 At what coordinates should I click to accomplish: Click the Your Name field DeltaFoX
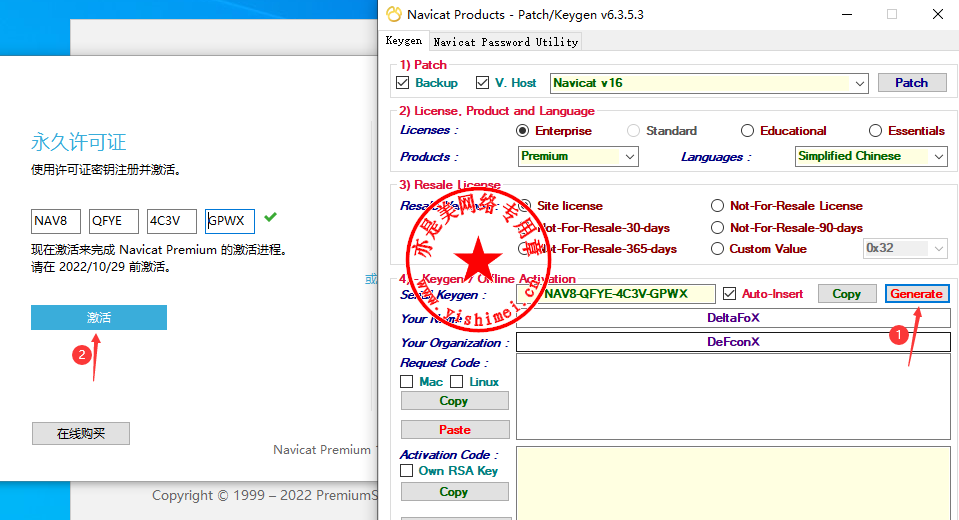point(733,318)
